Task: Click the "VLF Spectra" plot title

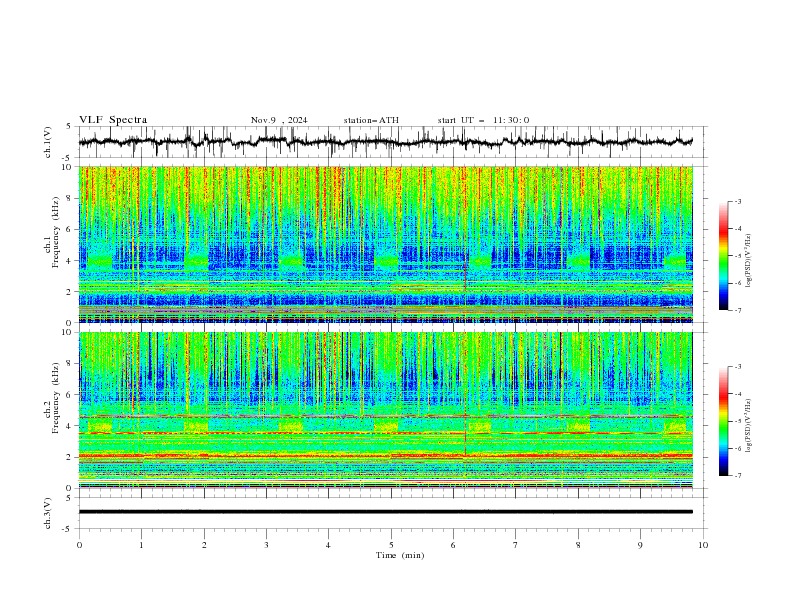Action: [x=113, y=120]
